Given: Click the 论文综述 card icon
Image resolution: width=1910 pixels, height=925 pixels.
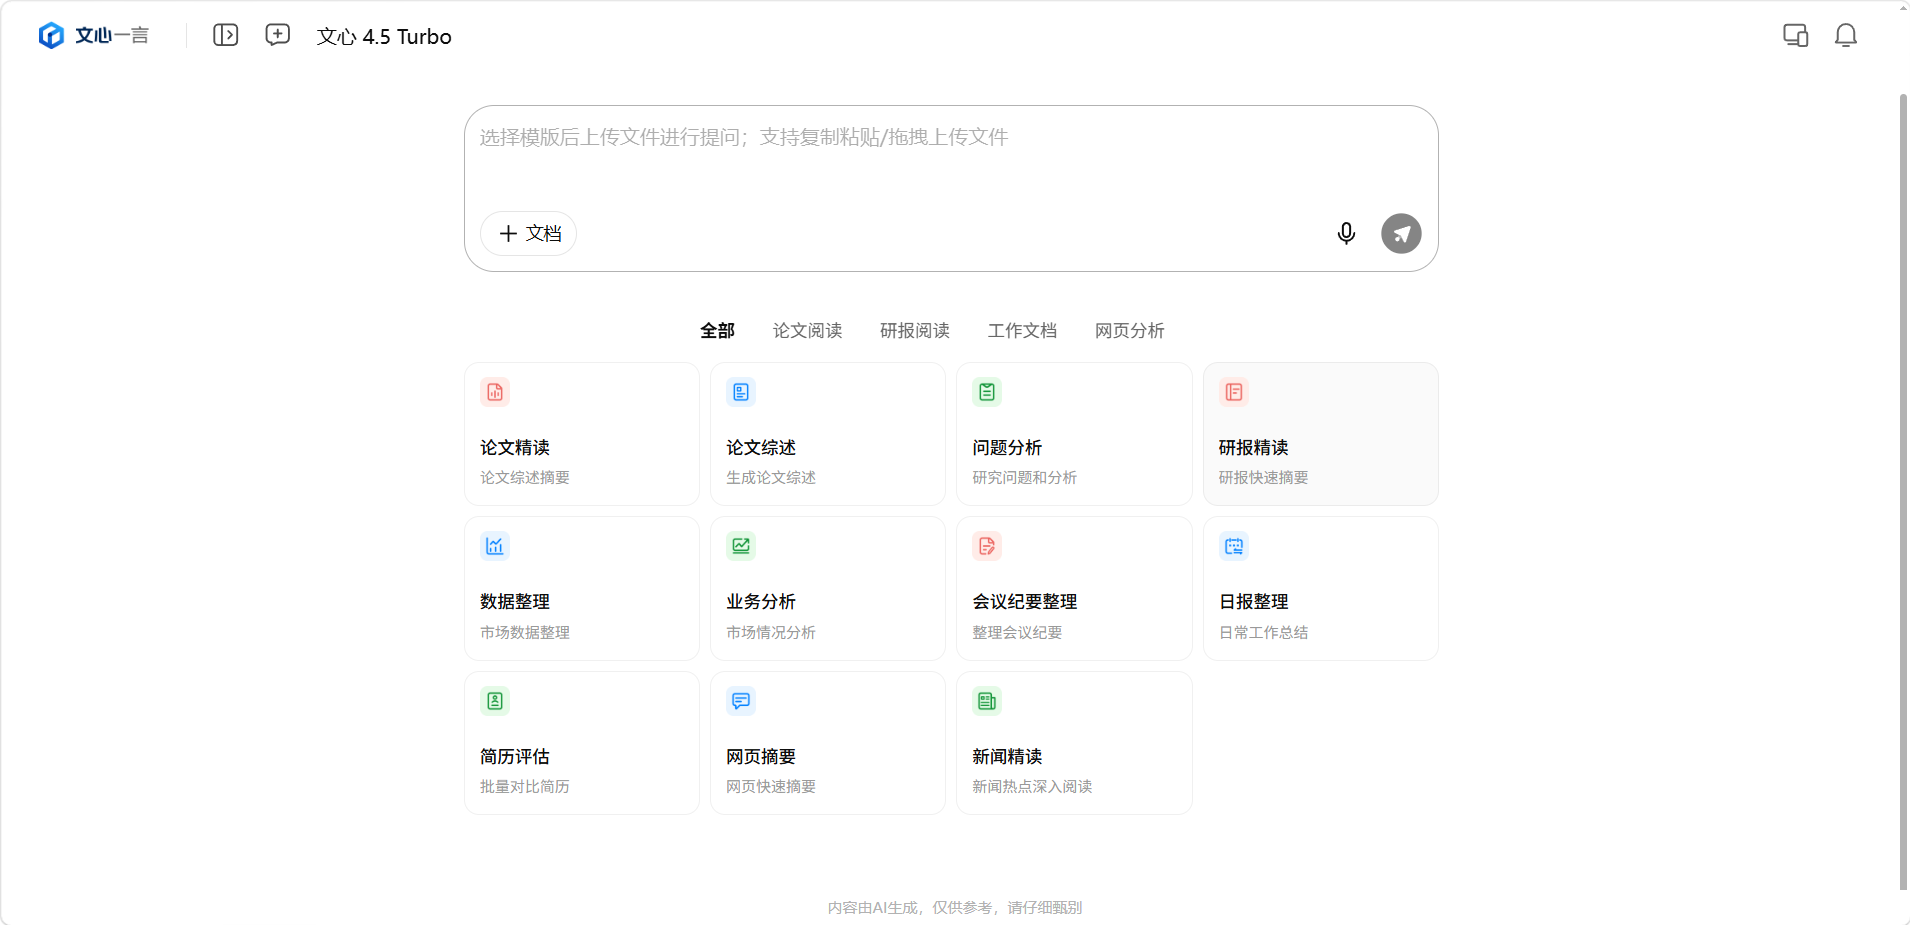Looking at the screenshot, I should tap(741, 392).
